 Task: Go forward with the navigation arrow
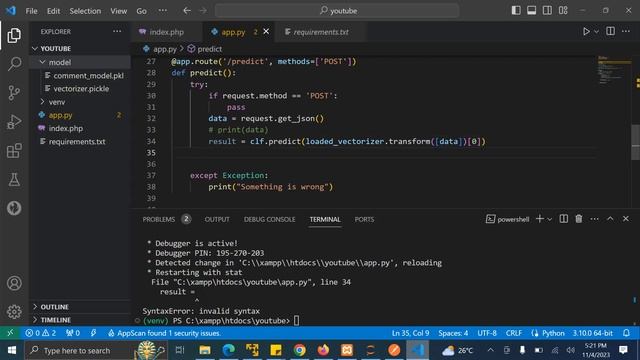203,11
